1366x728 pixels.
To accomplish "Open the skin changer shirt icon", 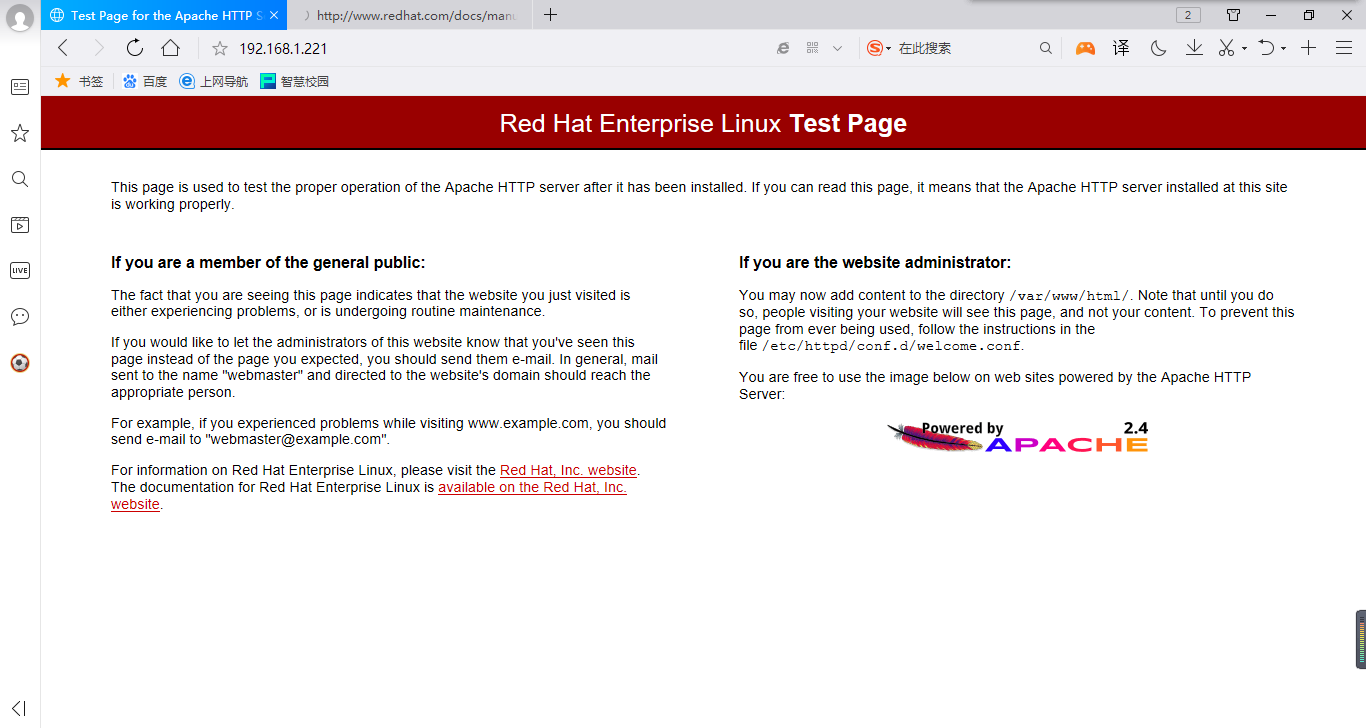I will coord(1233,15).
